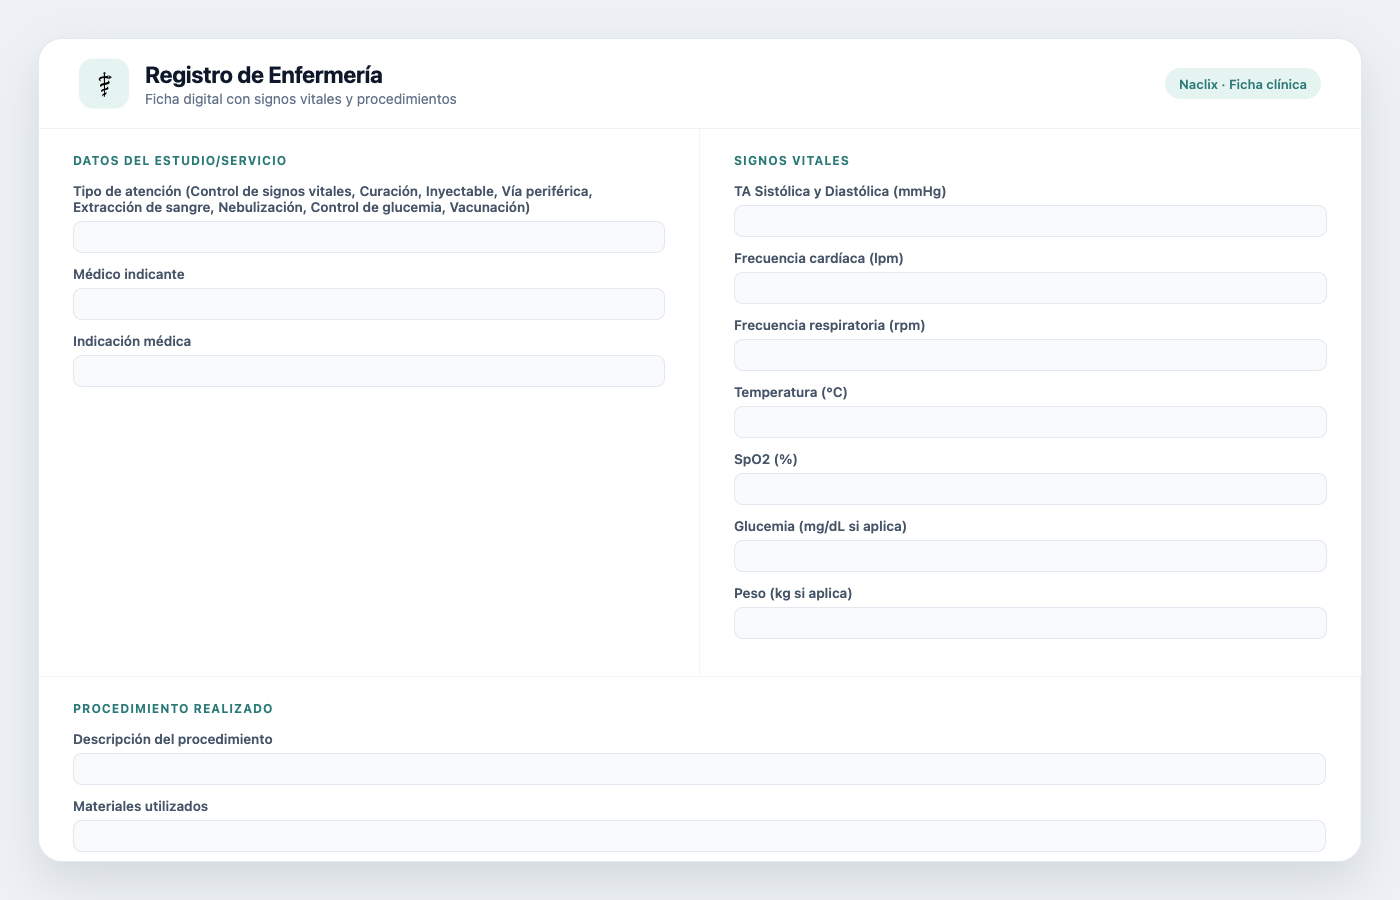Click the SpO2 (%) label text
Viewport: 1400px width, 900px height.
coord(766,459)
